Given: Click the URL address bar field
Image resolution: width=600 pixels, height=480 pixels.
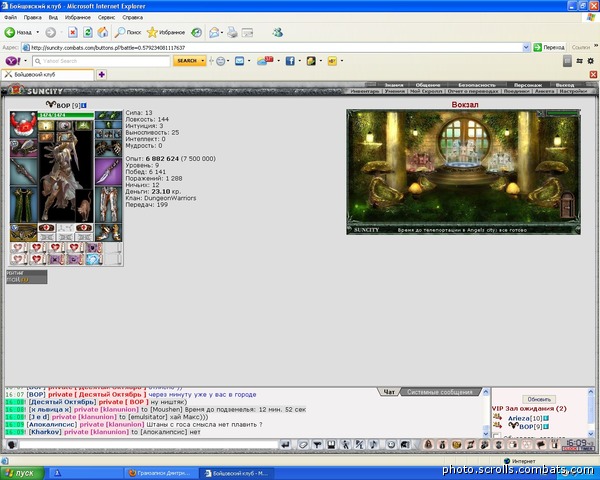Looking at the screenshot, I should pyautogui.click(x=272, y=47).
